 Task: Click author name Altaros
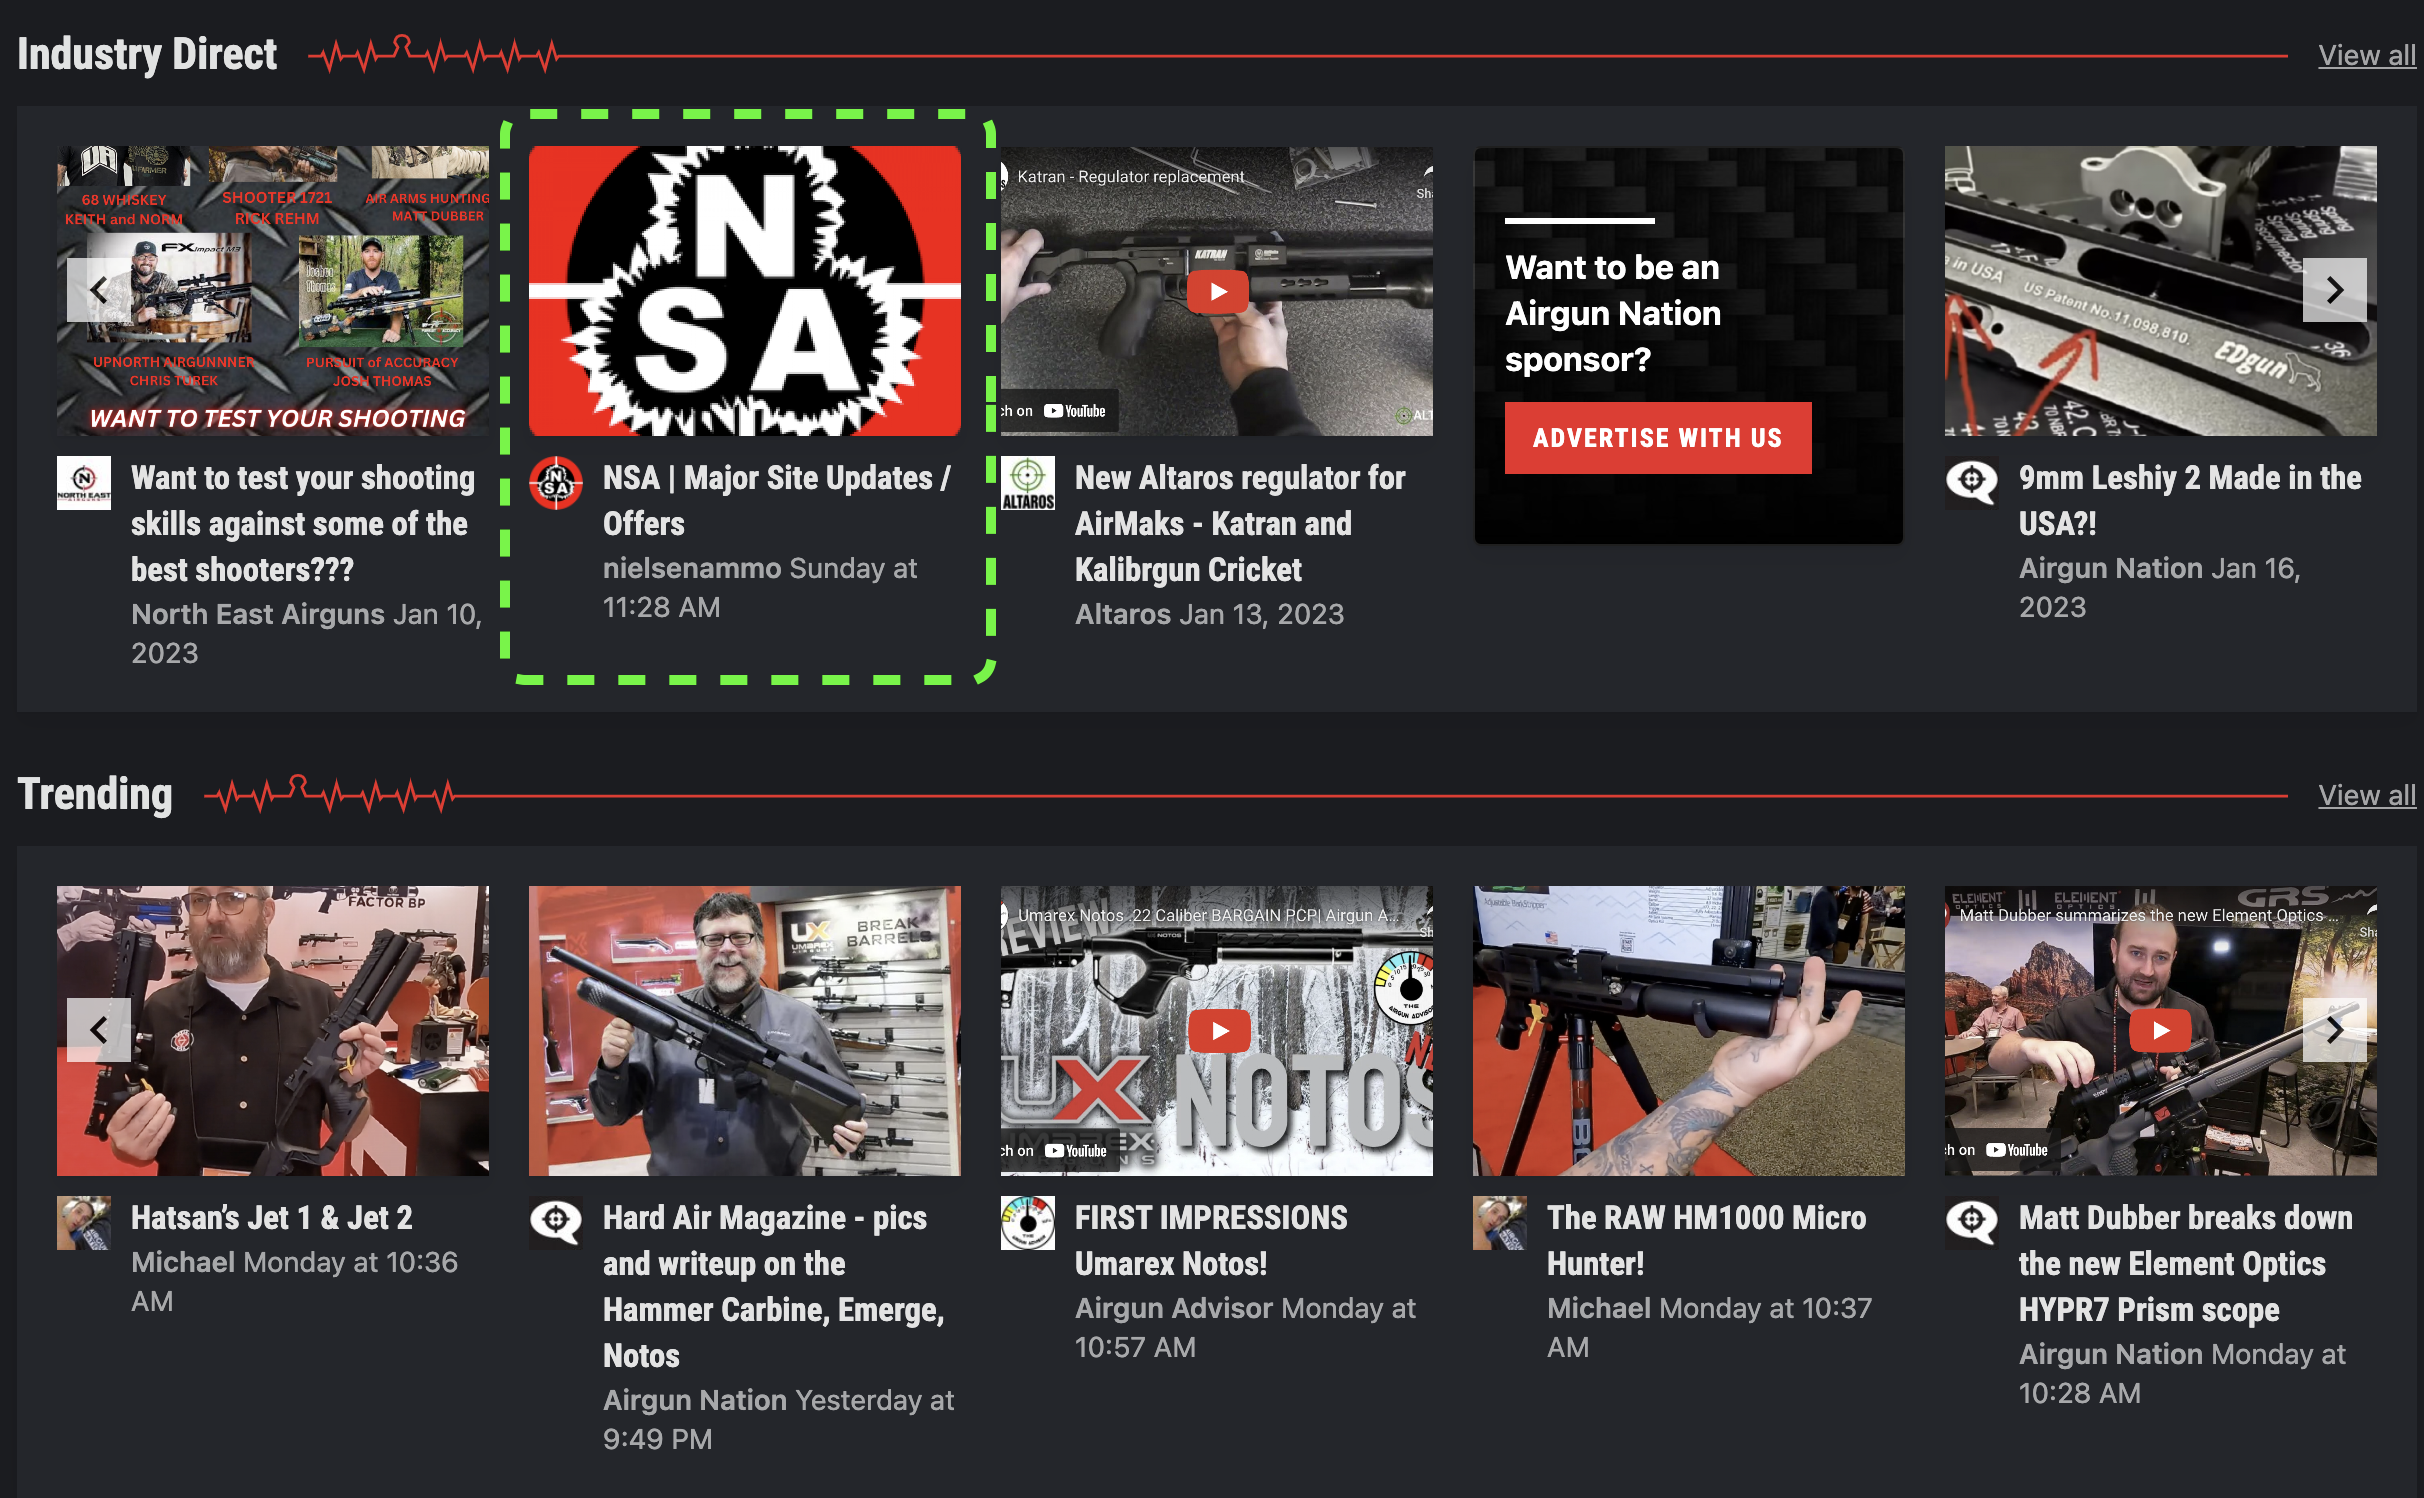pos(1123,614)
